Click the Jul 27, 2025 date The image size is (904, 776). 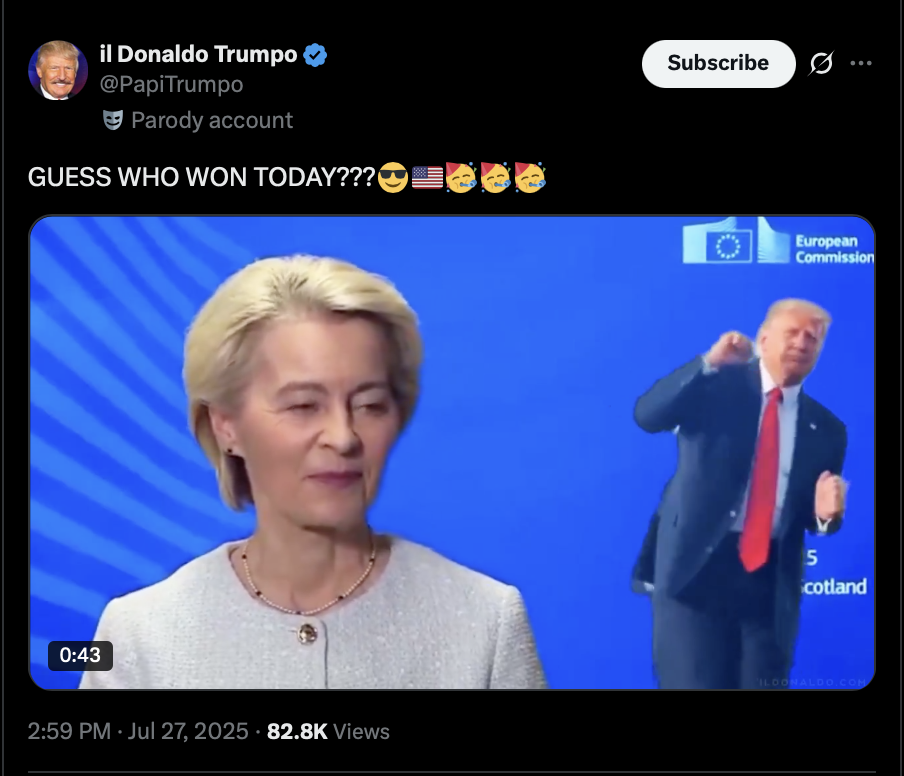188,731
